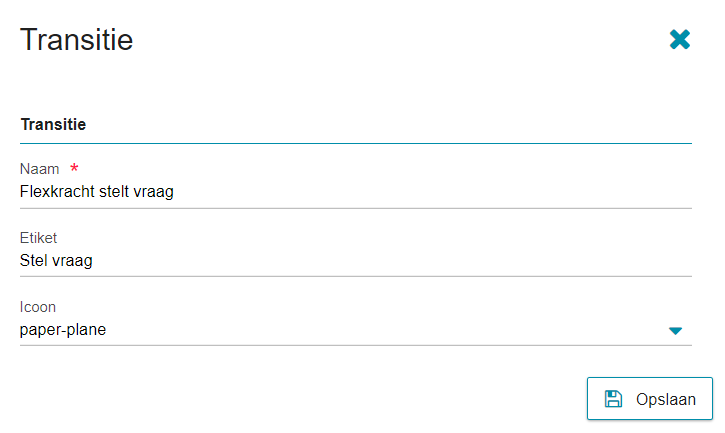
Task: Open the paper-plane icon selection
Action: (x=356, y=330)
